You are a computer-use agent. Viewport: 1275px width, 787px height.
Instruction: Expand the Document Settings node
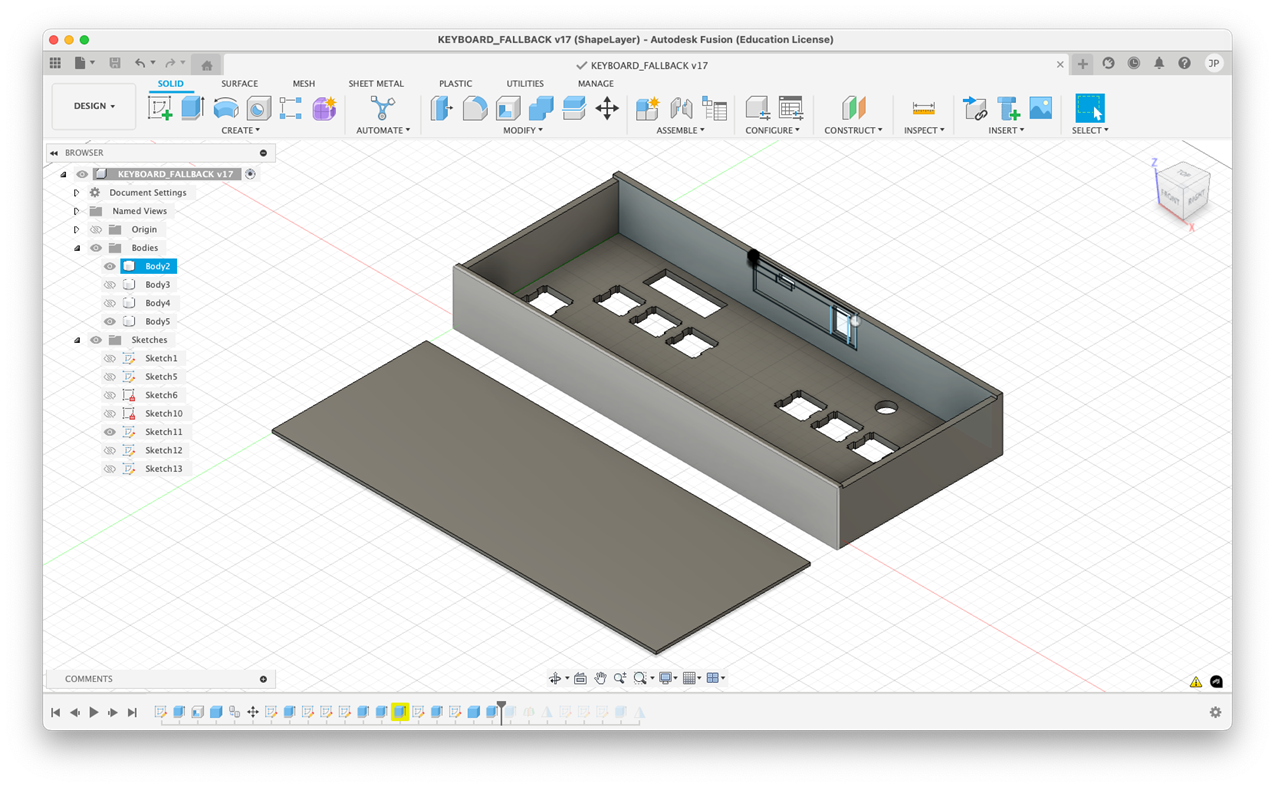tap(76, 193)
